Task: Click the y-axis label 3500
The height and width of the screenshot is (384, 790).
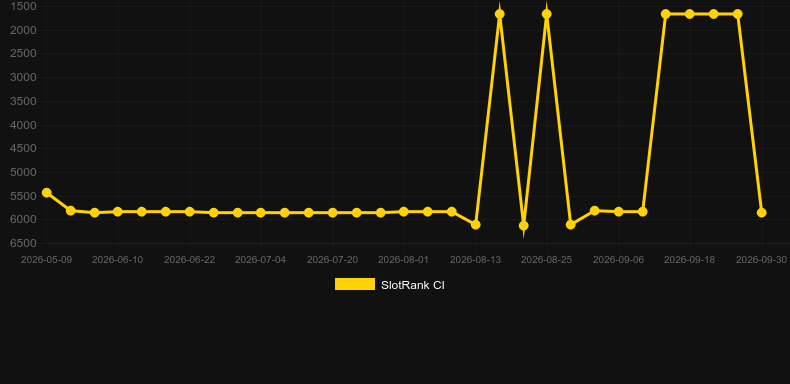Action: pyautogui.click(x=23, y=101)
